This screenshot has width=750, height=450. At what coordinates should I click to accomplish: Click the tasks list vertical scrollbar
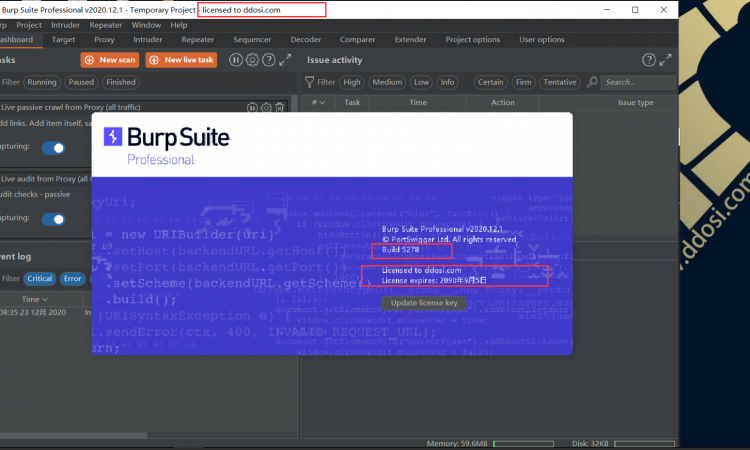click(294, 104)
